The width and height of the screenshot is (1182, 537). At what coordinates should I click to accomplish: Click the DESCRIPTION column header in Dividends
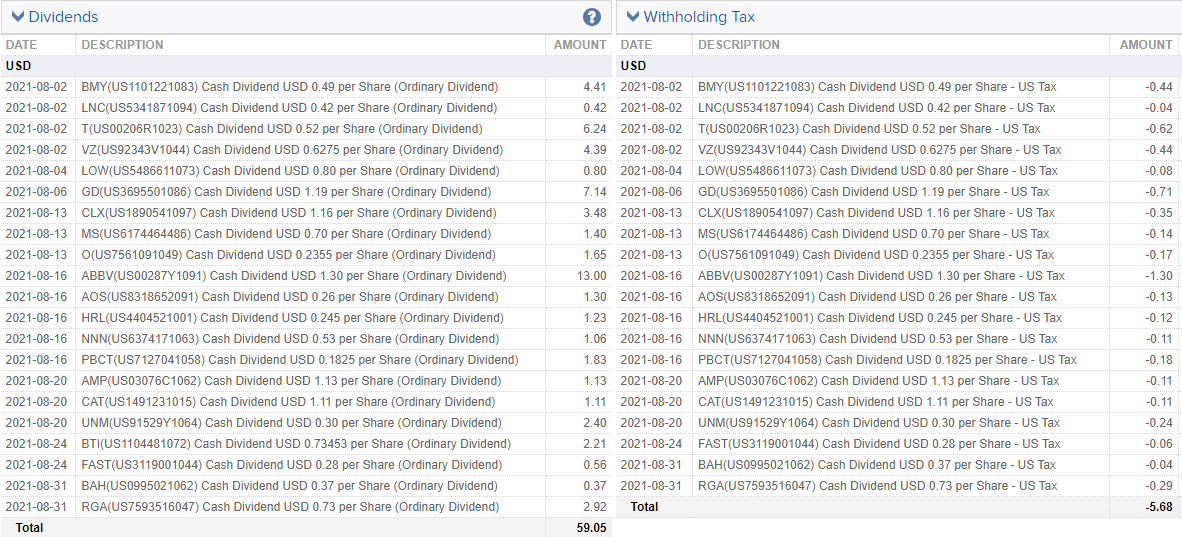click(x=122, y=44)
